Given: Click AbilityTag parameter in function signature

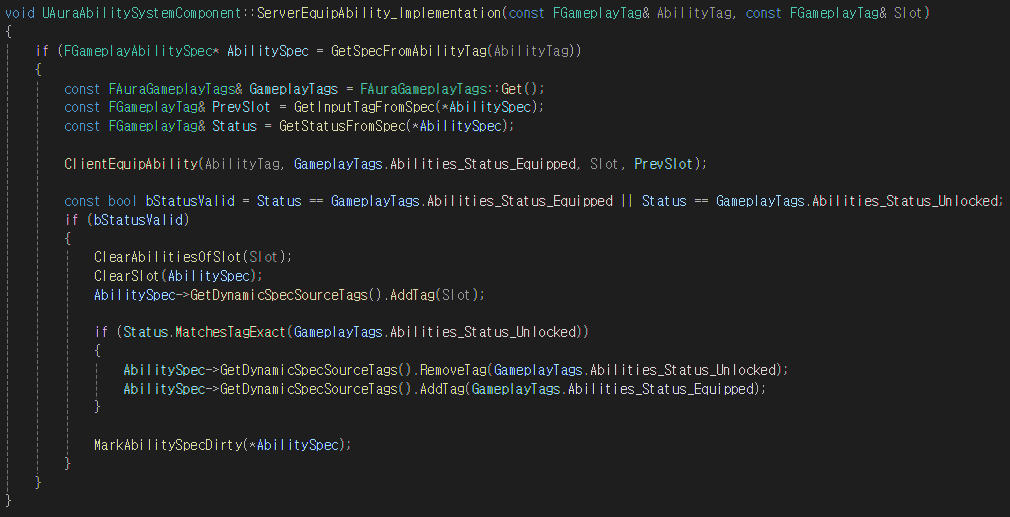Looking at the screenshot, I should 694,13.
